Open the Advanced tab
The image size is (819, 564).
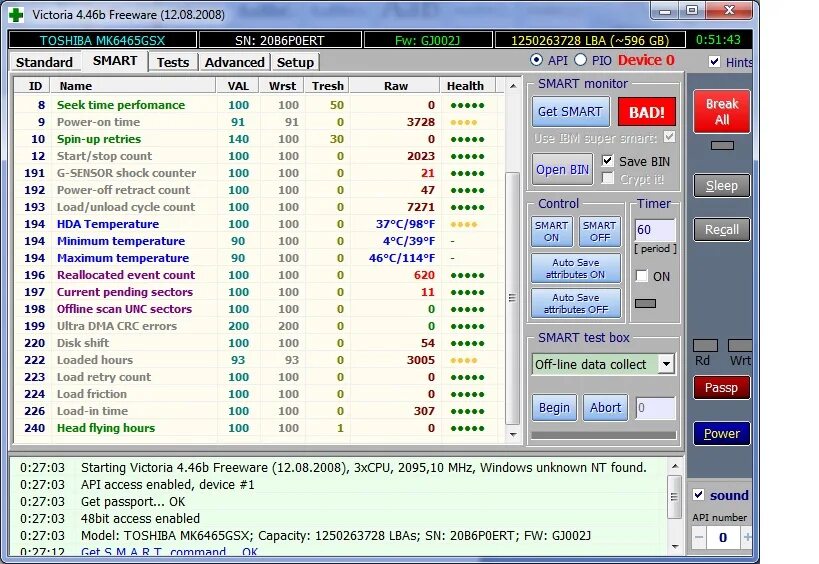point(235,62)
